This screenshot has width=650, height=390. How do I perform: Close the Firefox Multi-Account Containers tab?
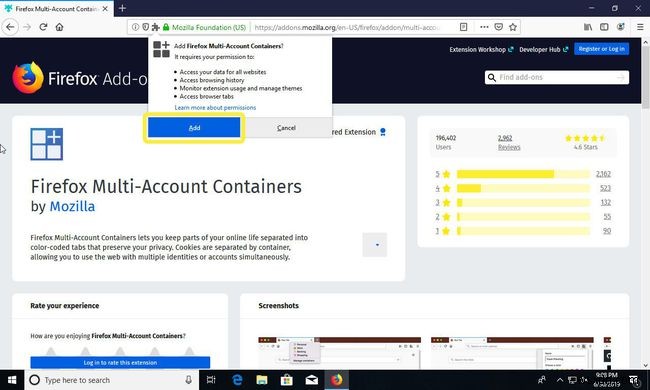105,8
